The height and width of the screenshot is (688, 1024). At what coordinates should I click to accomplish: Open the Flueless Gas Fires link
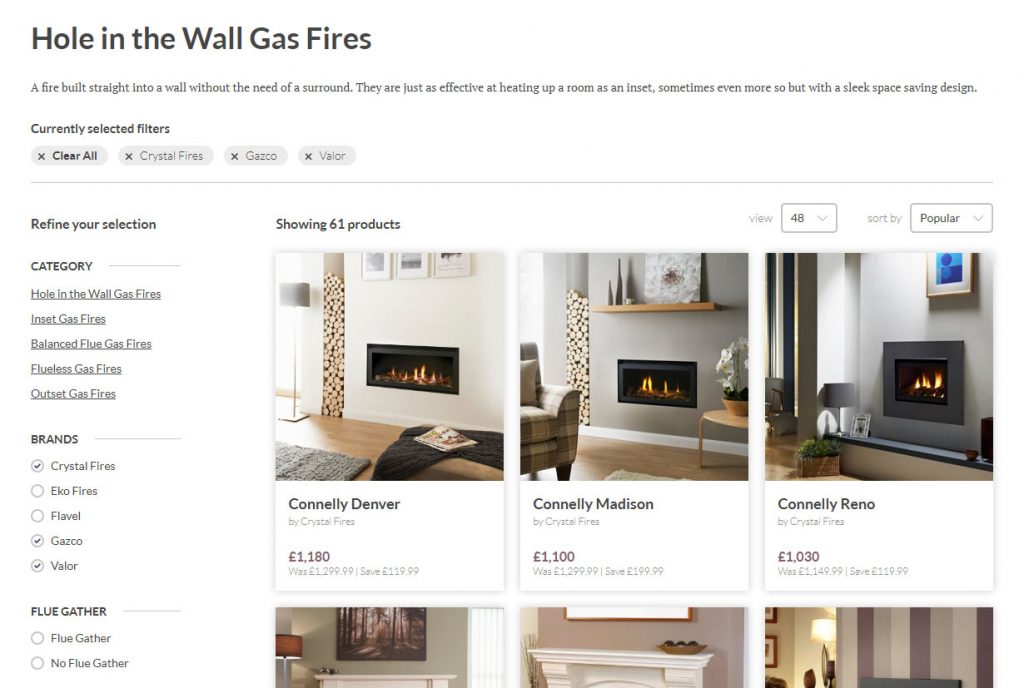(76, 369)
